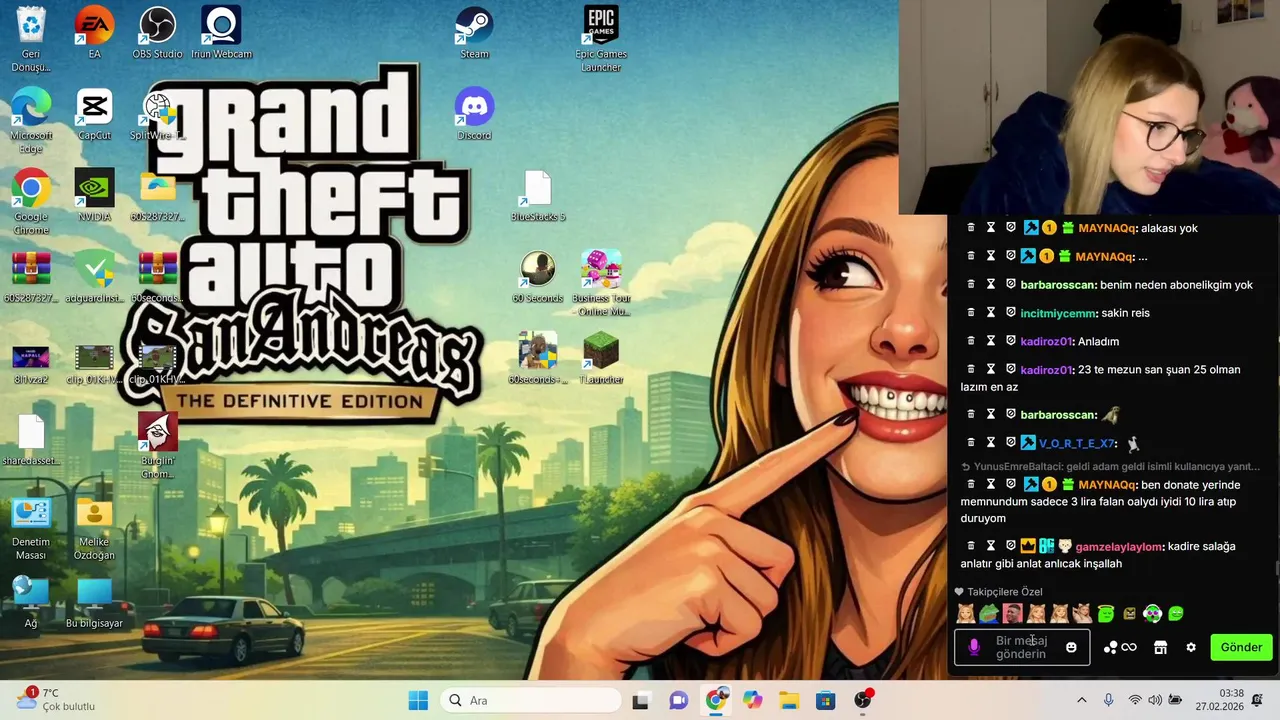Open the 60 Seconds game shortcut
Viewport: 1280px width, 720px height.
point(538,276)
